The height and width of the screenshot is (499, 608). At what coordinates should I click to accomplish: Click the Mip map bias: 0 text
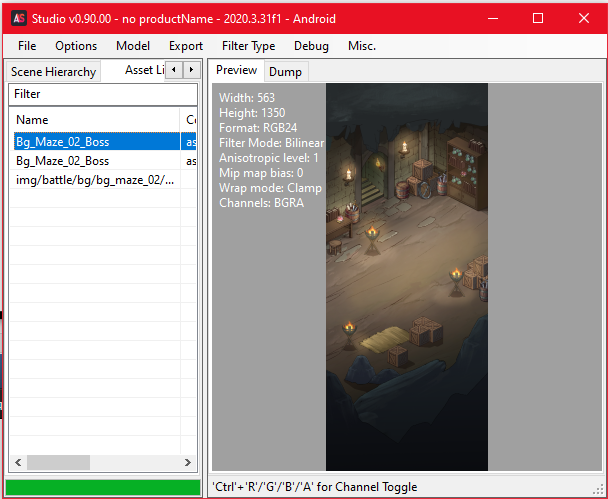pyautogui.click(x=261, y=173)
